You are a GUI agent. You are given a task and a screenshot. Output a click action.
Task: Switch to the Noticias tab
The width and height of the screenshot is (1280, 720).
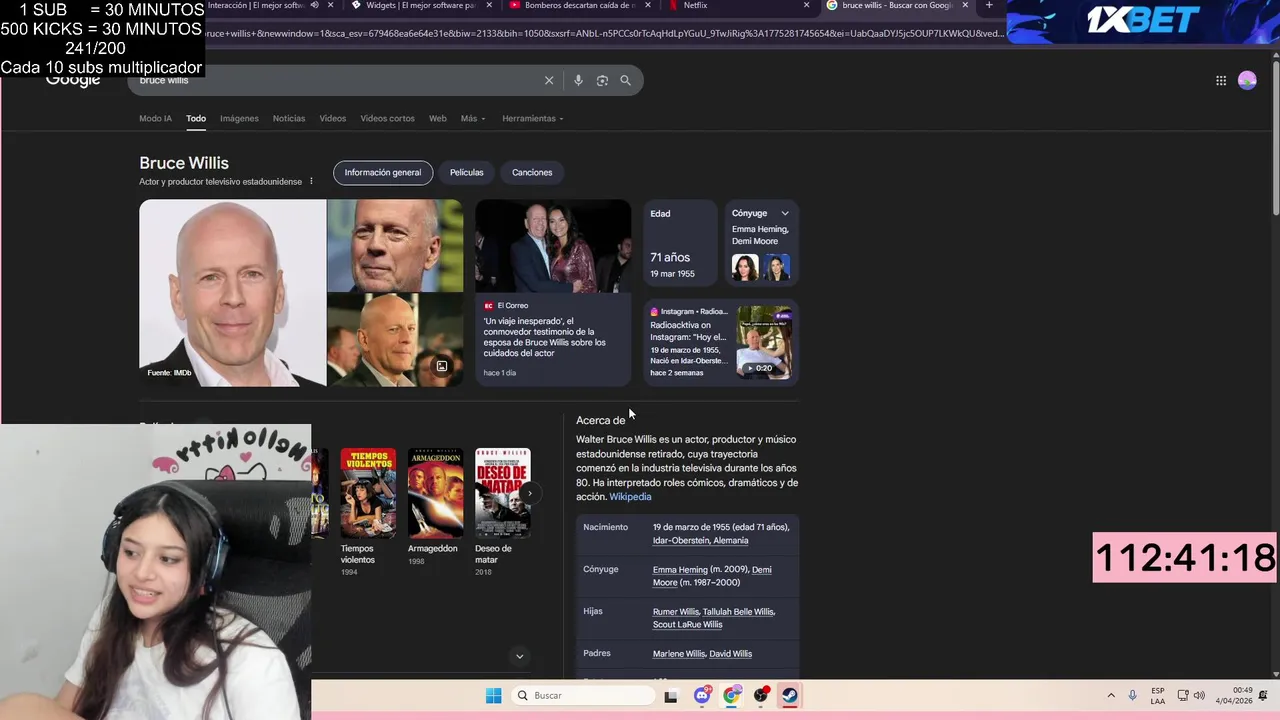pyautogui.click(x=289, y=118)
